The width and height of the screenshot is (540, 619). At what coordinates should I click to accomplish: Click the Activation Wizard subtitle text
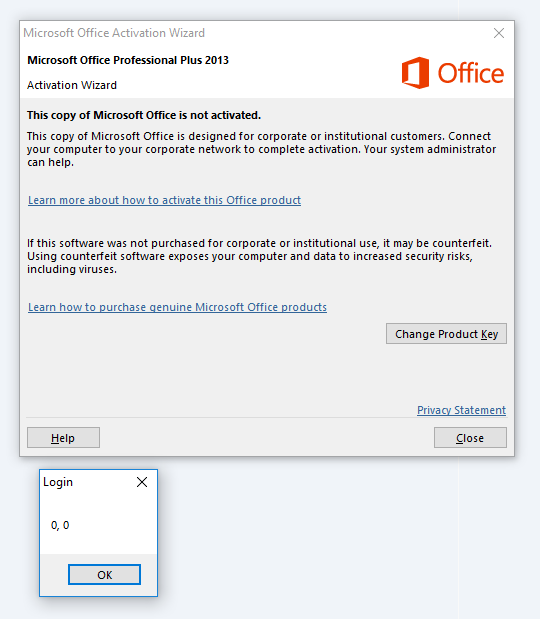[72, 85]
